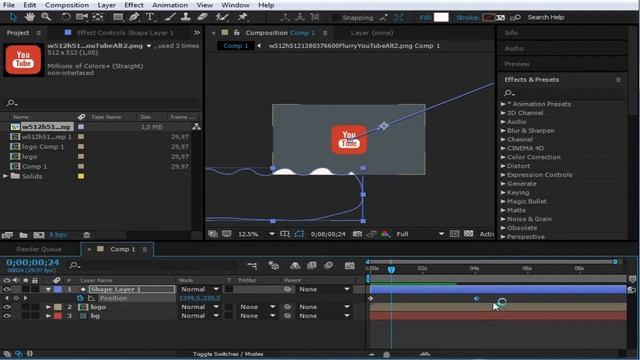
Task: Select the Clone Stamp tool
Action: (x=186, y=17)
